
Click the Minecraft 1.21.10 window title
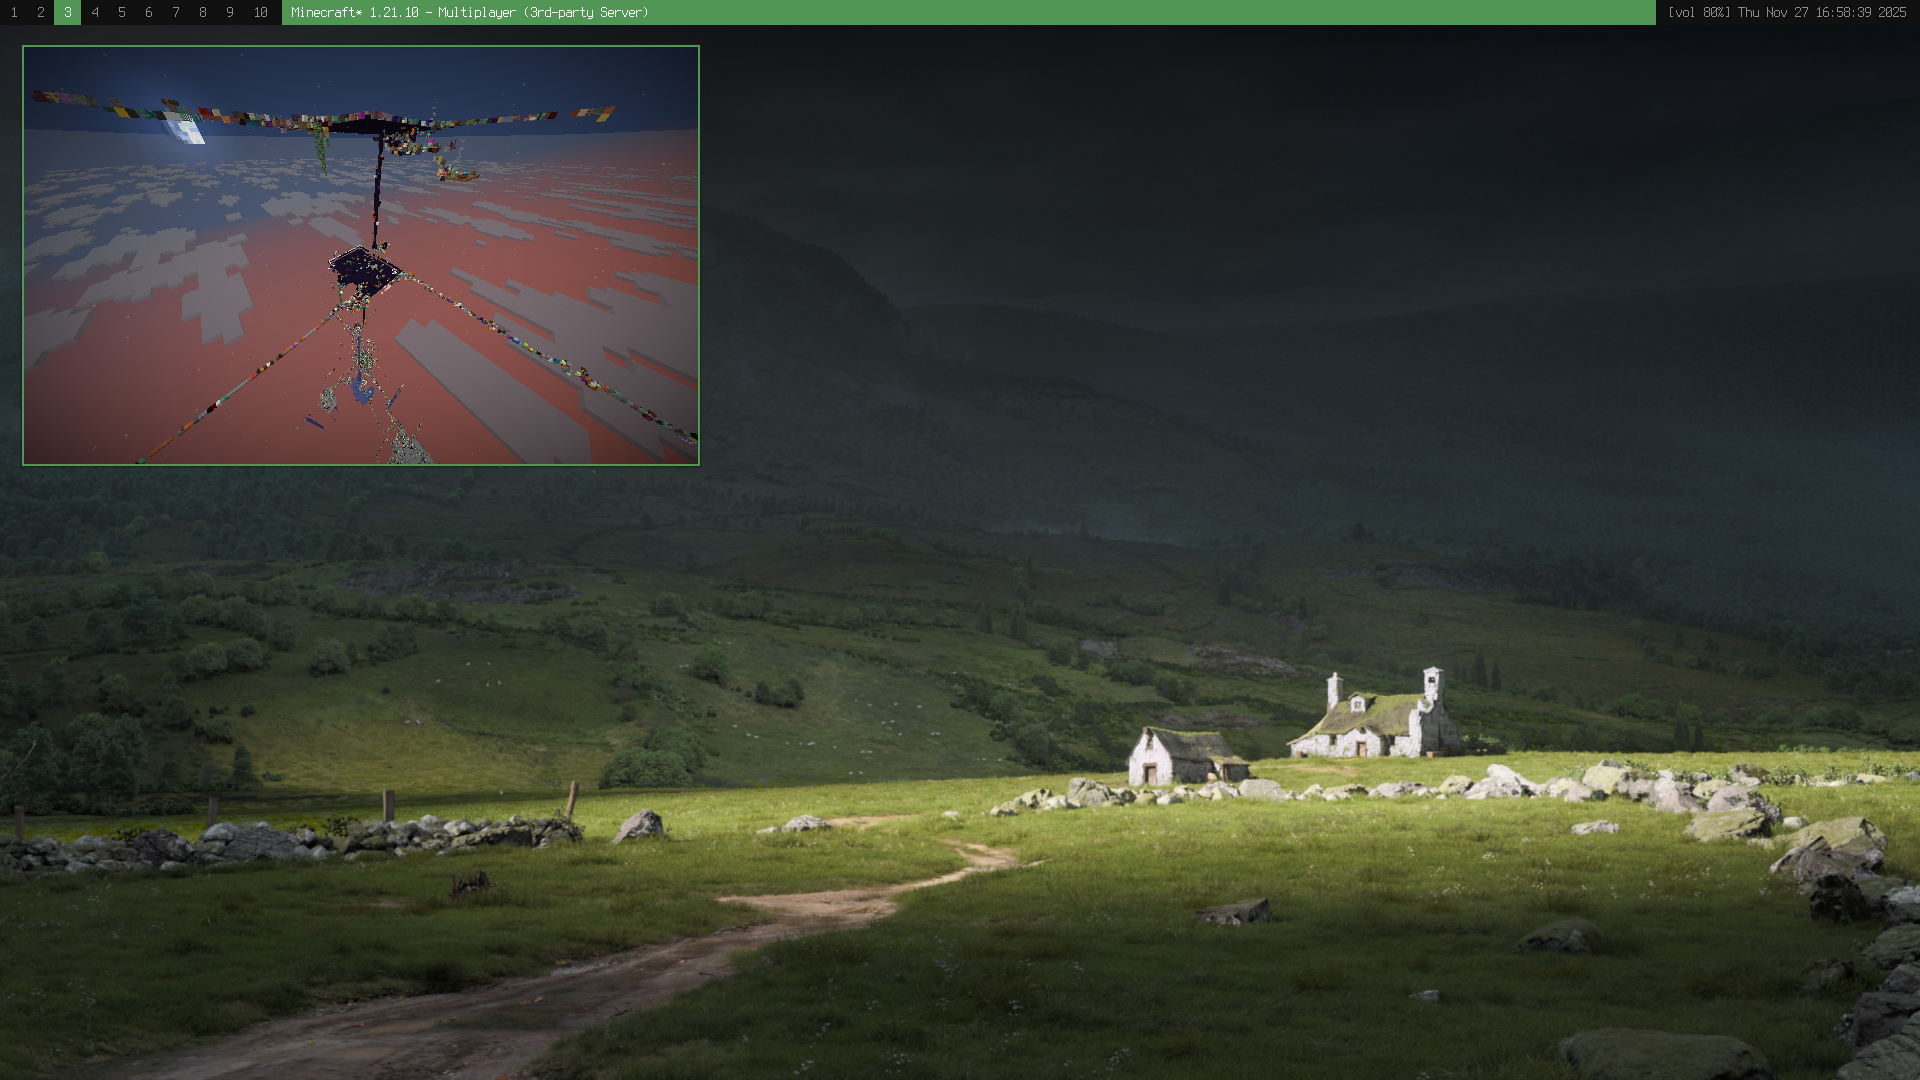[x=470, y=12]
